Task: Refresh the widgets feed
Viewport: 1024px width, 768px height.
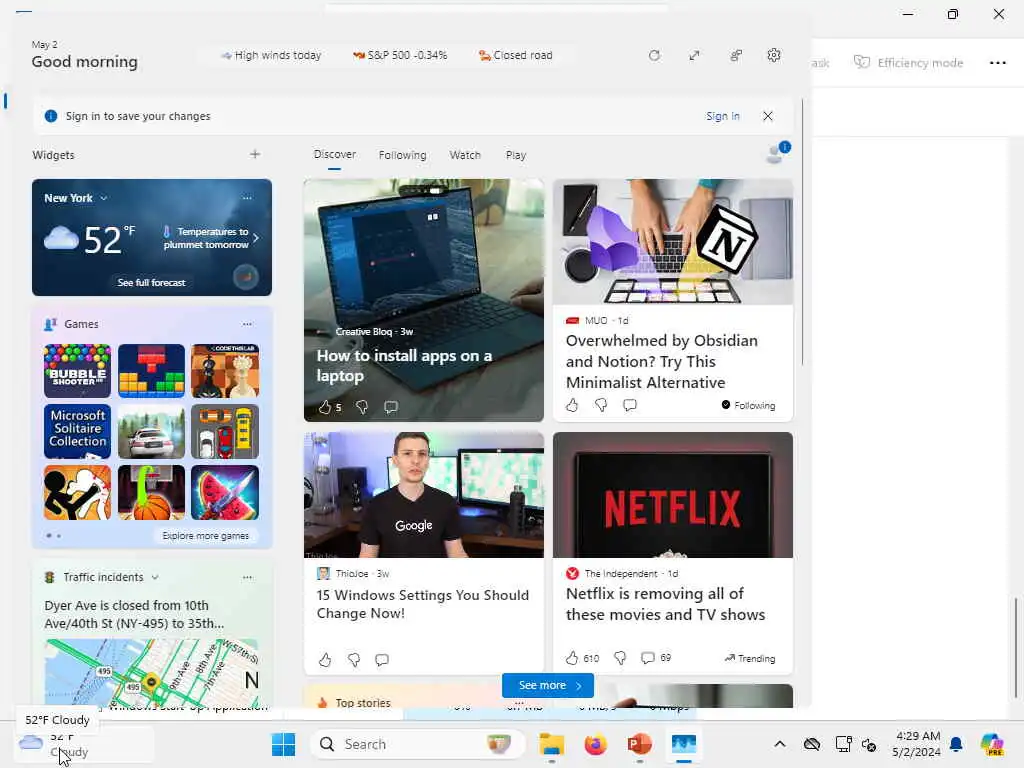Action: click(x=654, y=56)
